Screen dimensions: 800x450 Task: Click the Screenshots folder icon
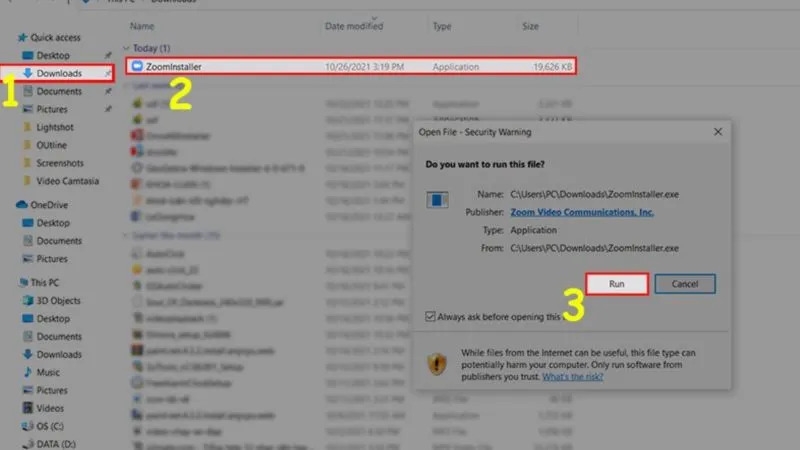28,163
